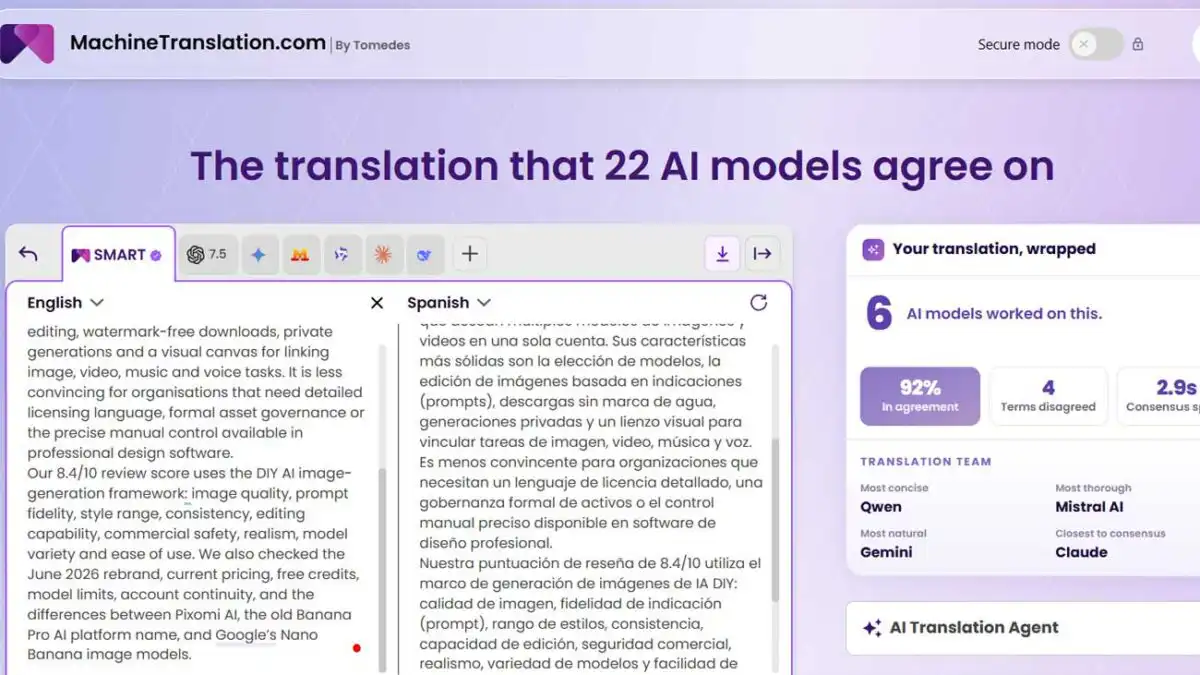Image resolution: width=1200 pixels, height=675 pixels.
Task: Download the translation
Action: click(722, 254)
